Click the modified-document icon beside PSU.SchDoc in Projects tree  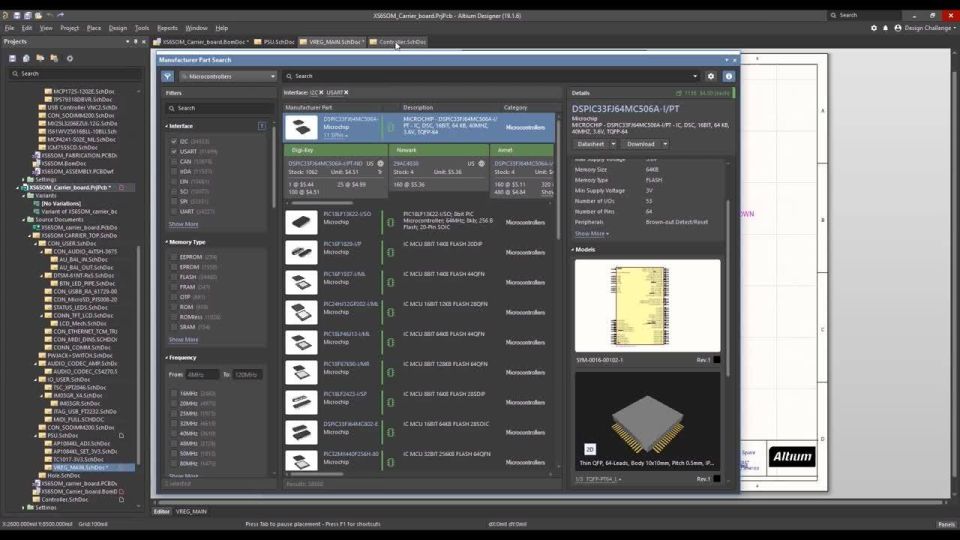pos(121,435)
